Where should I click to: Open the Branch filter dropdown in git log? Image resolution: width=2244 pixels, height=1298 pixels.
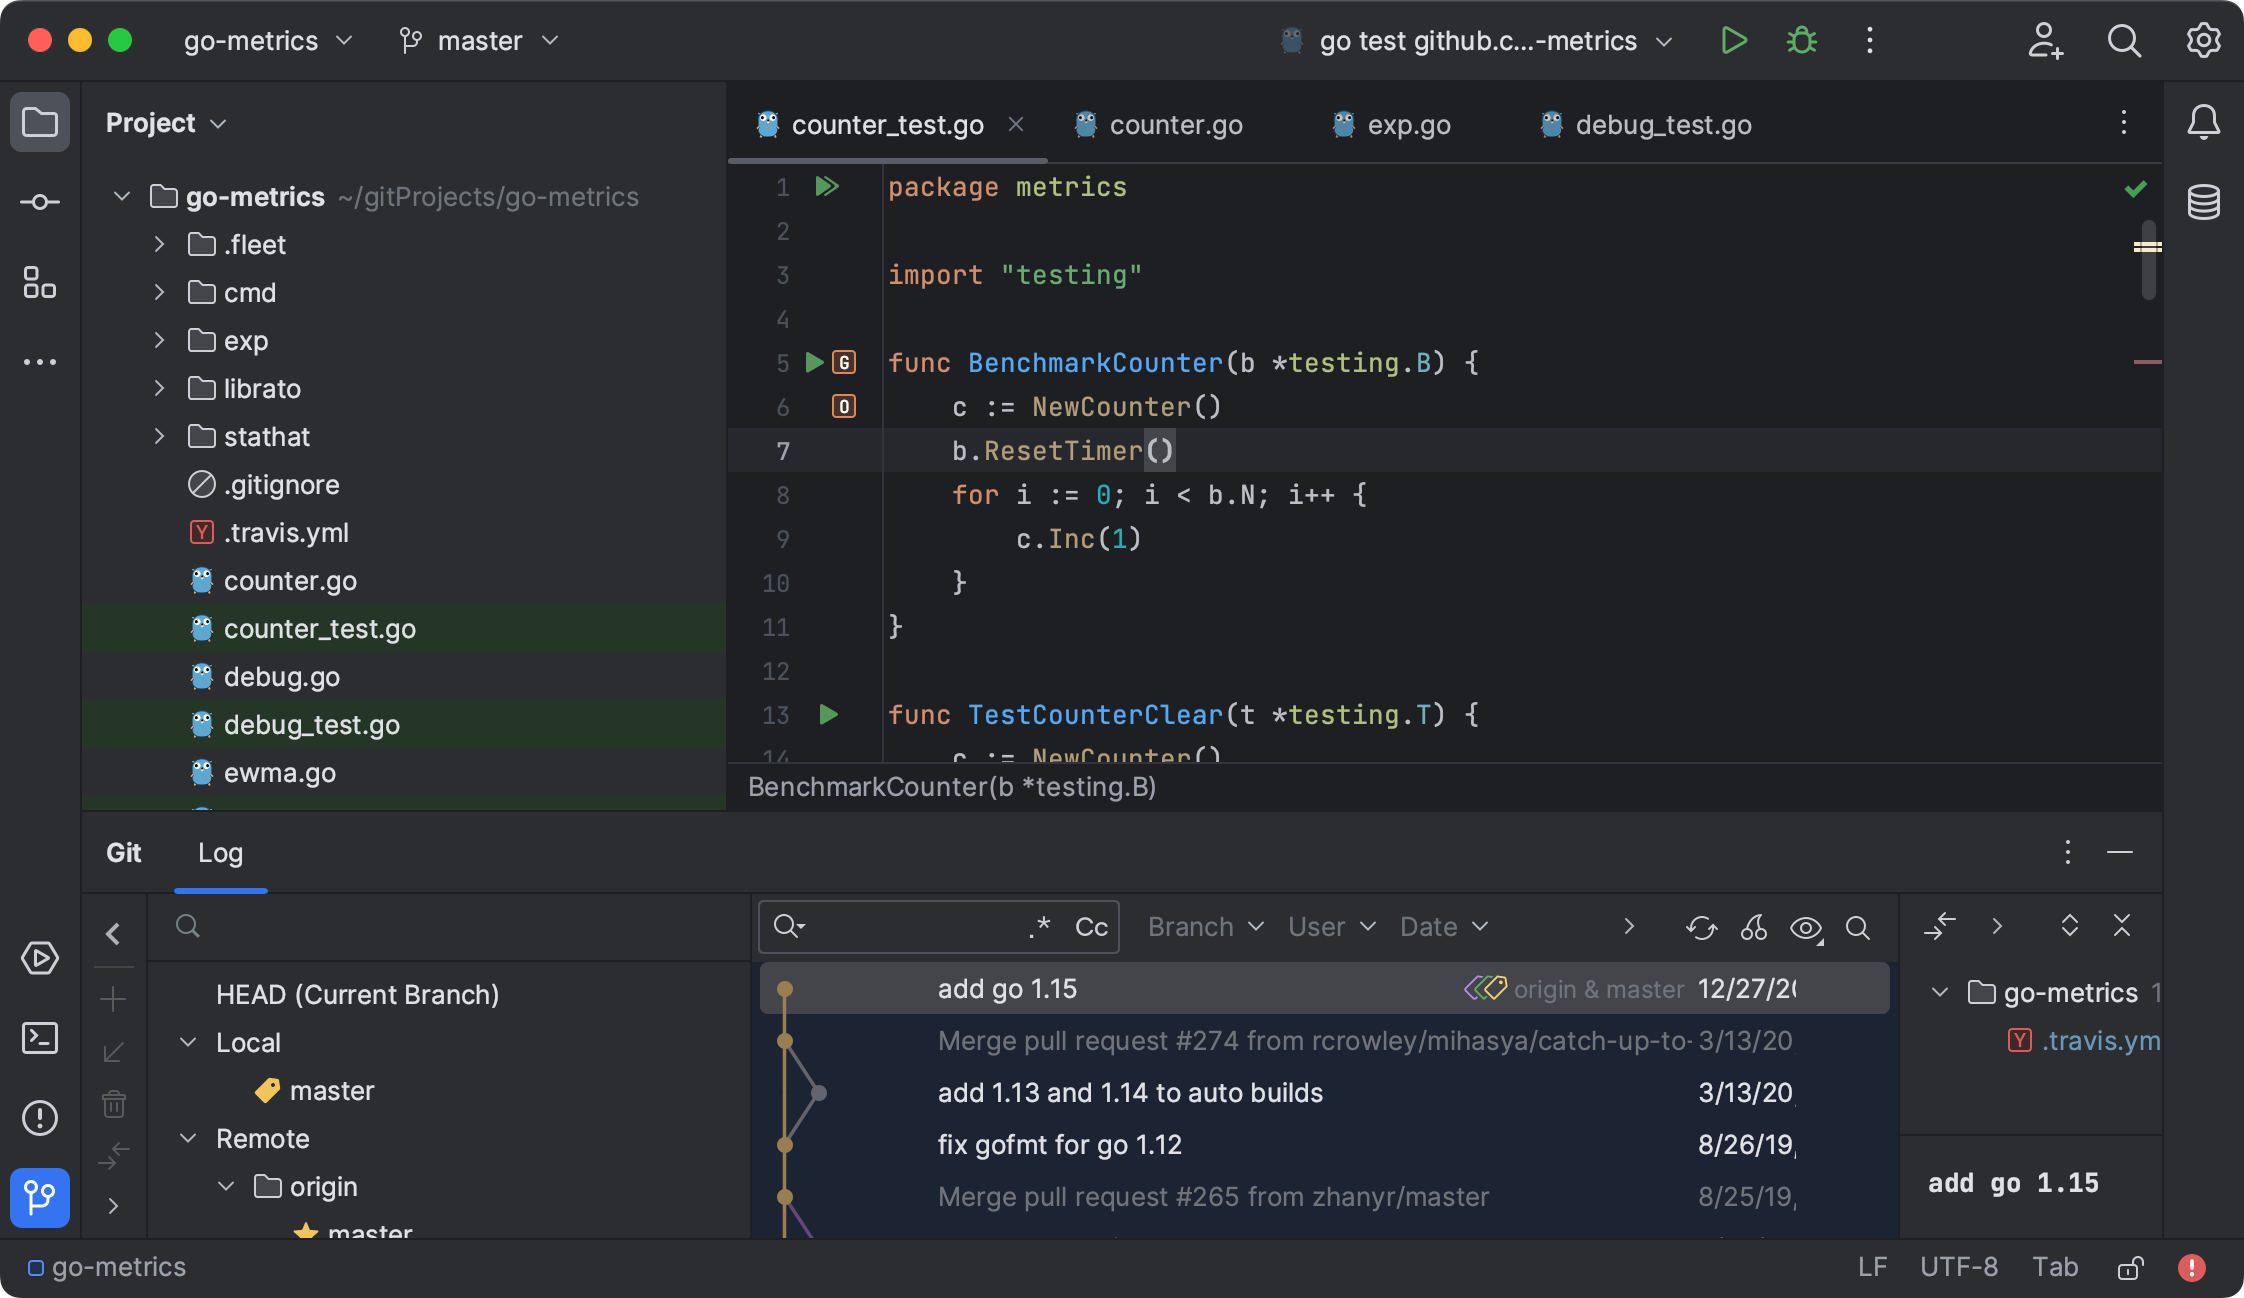click(1203, 927)
